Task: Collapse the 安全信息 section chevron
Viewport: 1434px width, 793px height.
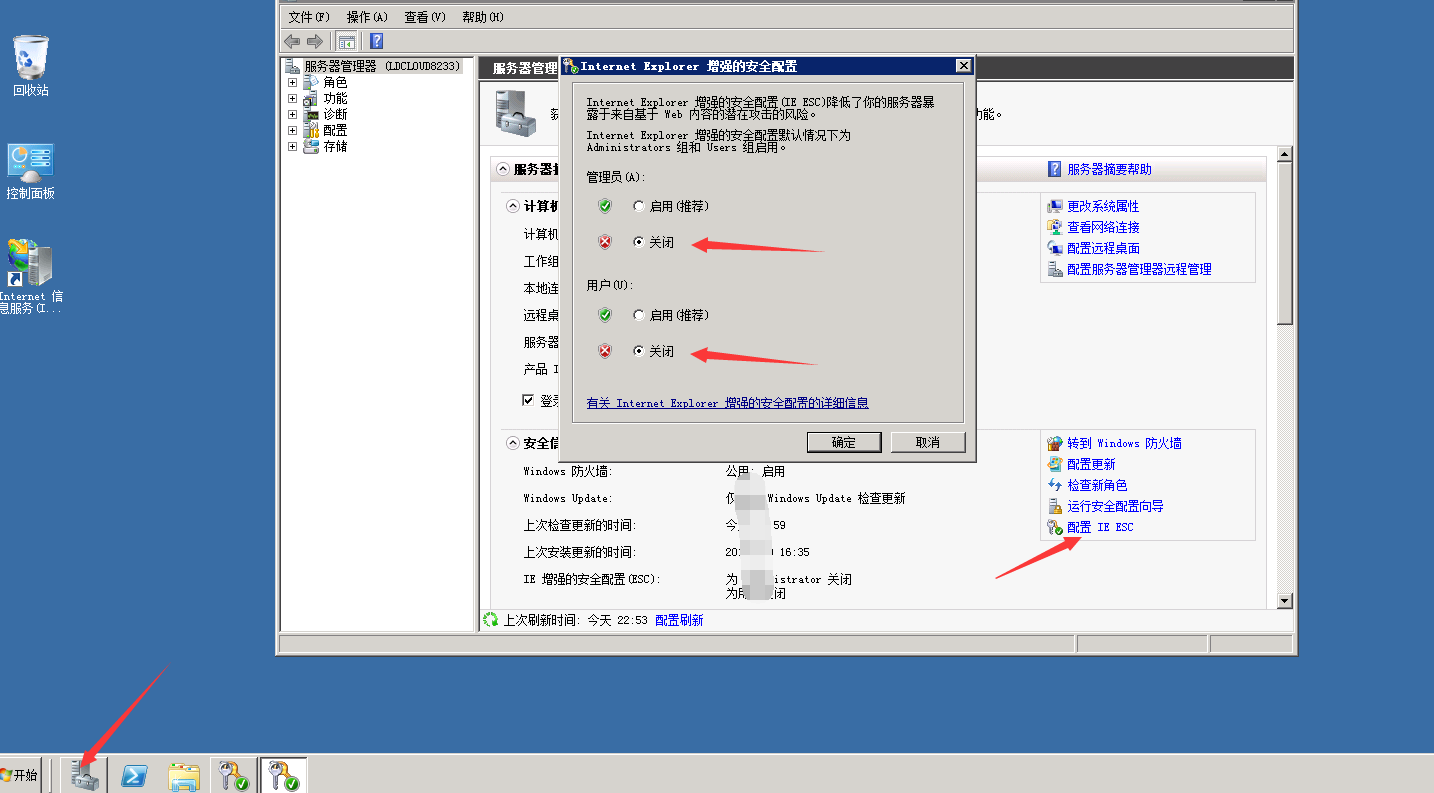Action: pos(513,443)
